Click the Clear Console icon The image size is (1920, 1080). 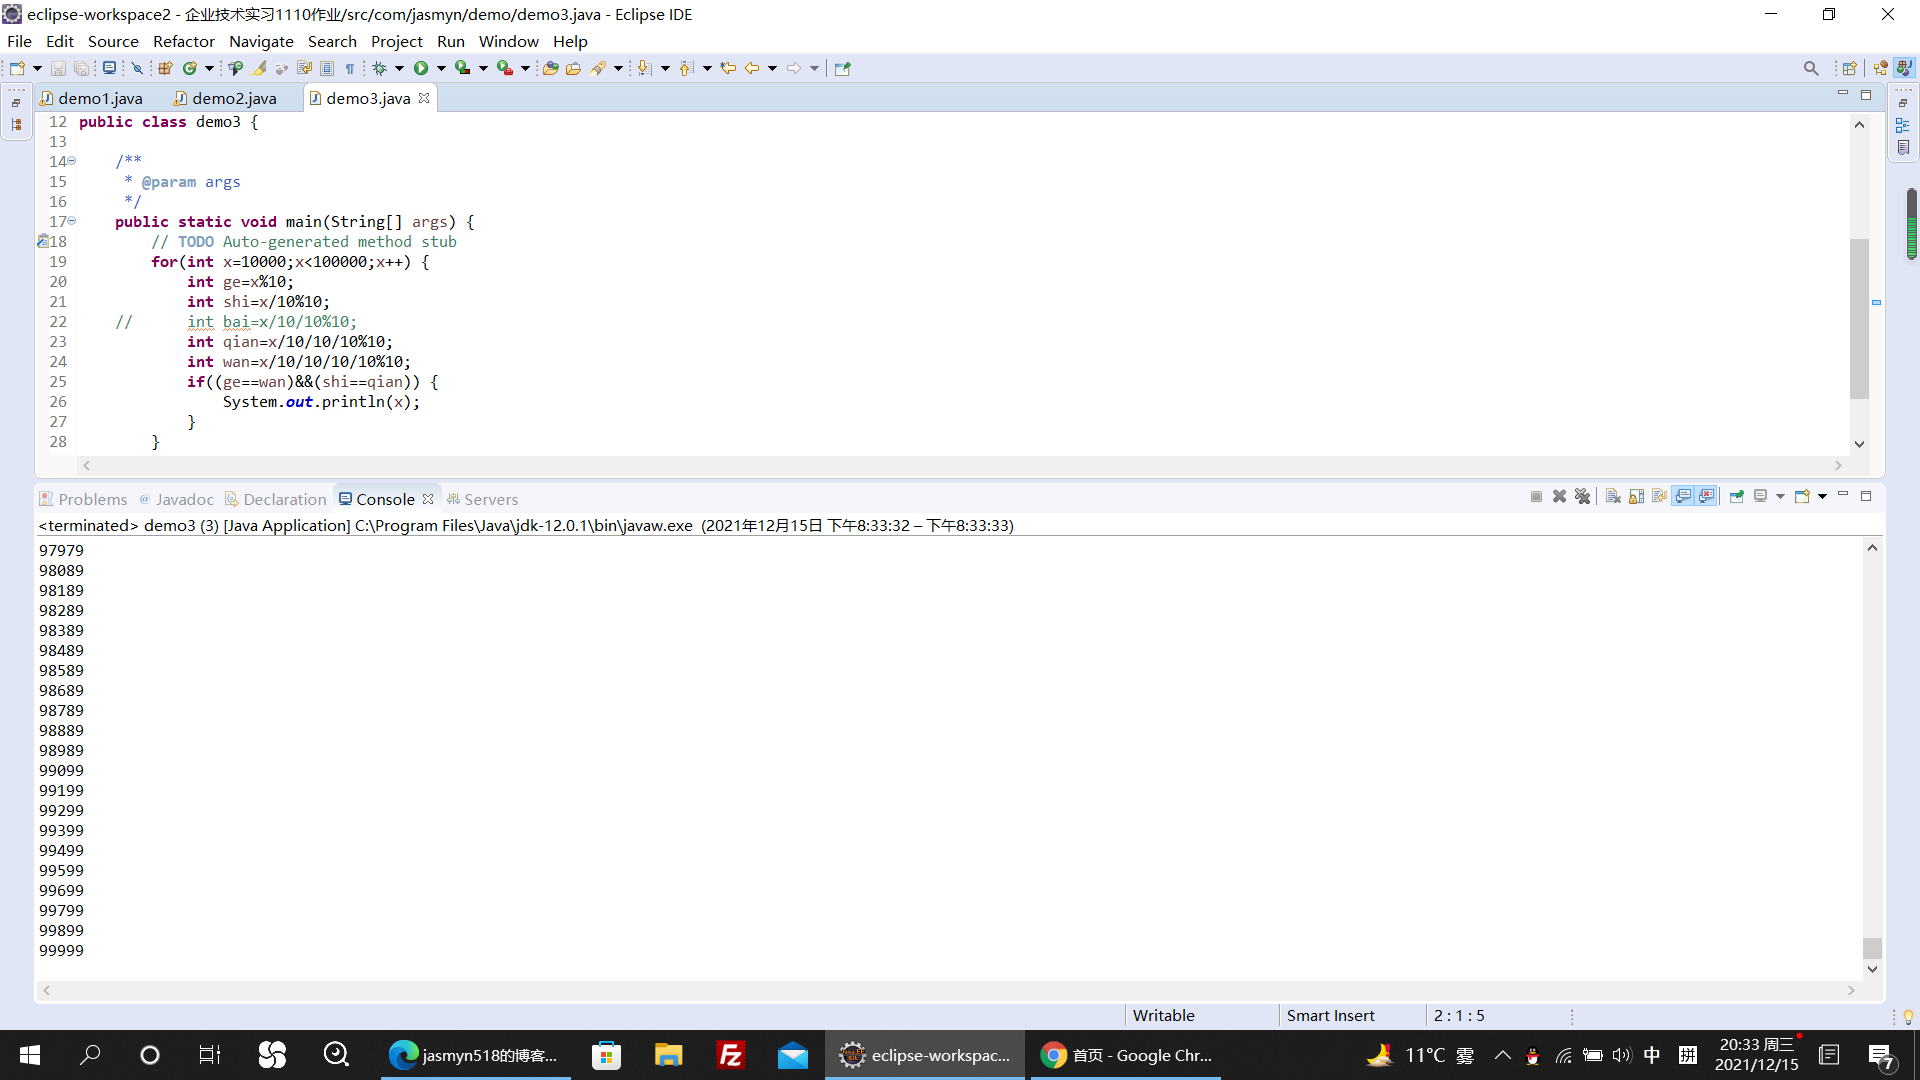(x=1613, y=497)
